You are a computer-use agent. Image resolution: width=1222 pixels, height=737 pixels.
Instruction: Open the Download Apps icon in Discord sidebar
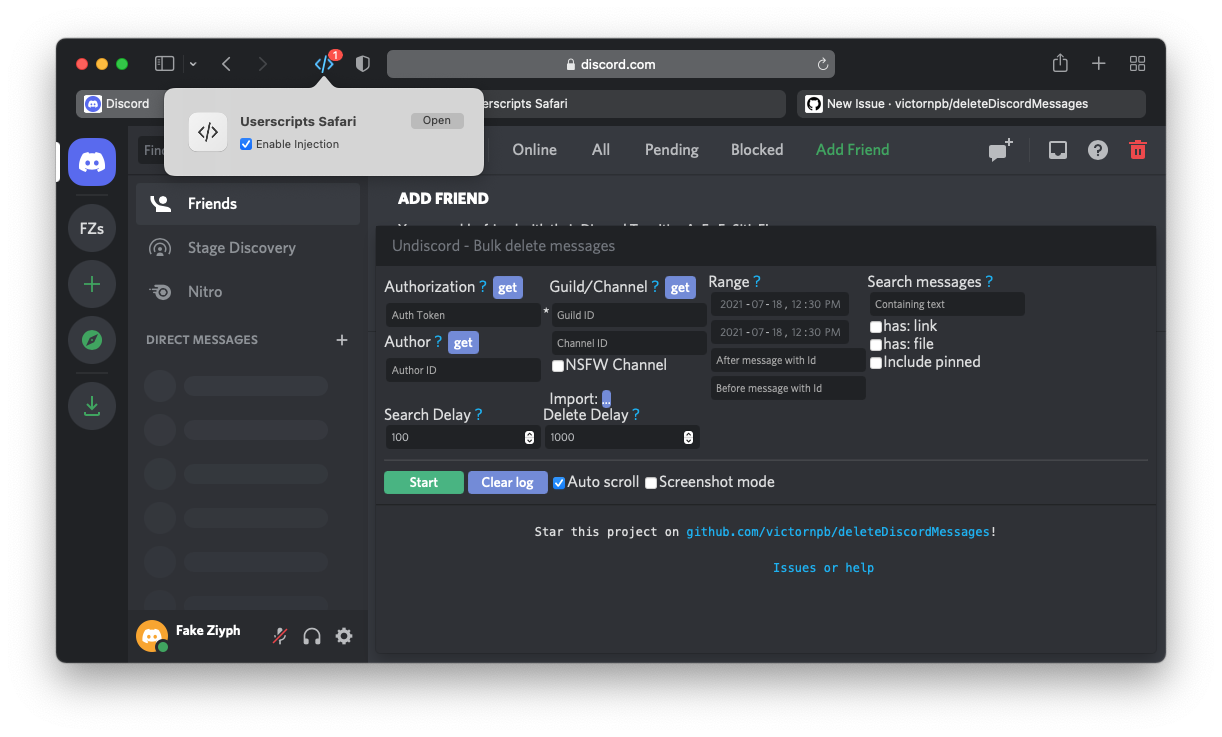point(91,406)
